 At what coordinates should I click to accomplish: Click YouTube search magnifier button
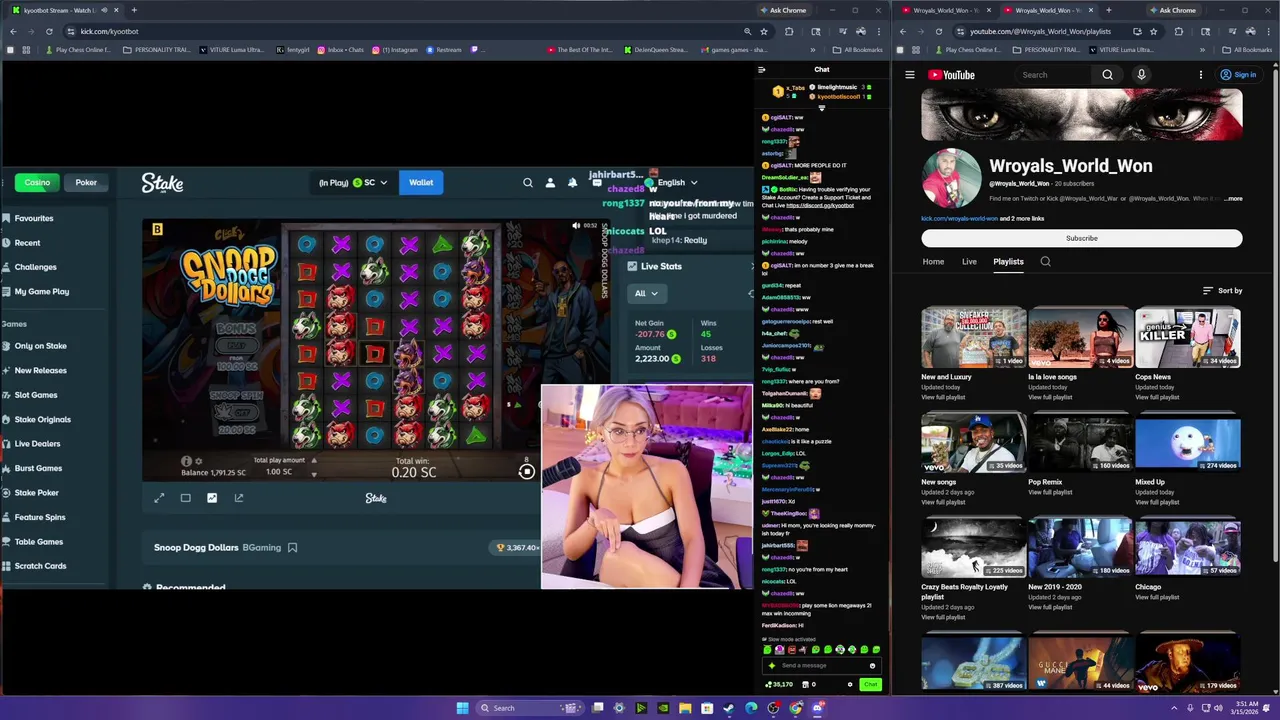click(1107, 75)
